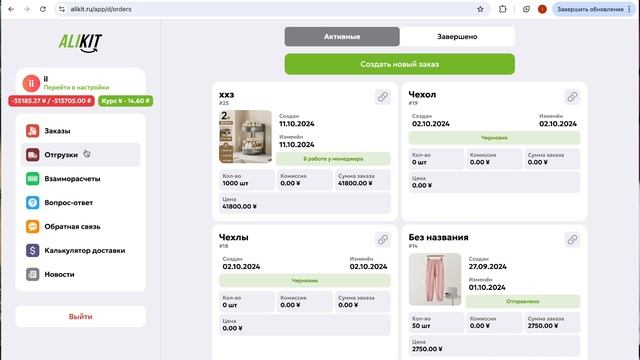The height and width of the screenshot is (360, 640).
Task: Click the Отправлено status label
Action: (522, 301)
